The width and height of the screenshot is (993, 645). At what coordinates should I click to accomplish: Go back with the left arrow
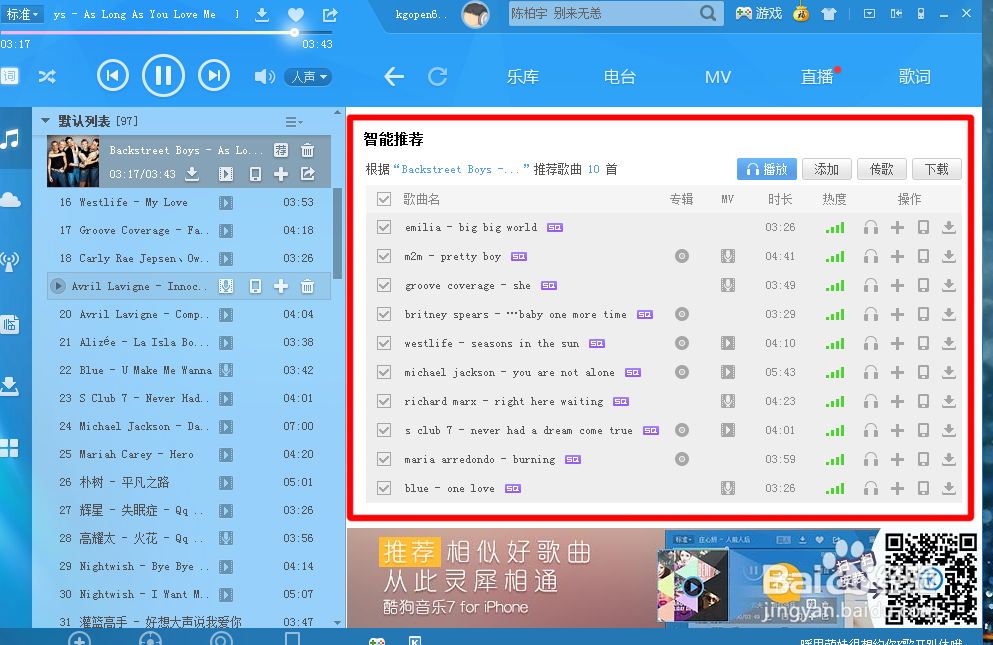pos(394,77)
